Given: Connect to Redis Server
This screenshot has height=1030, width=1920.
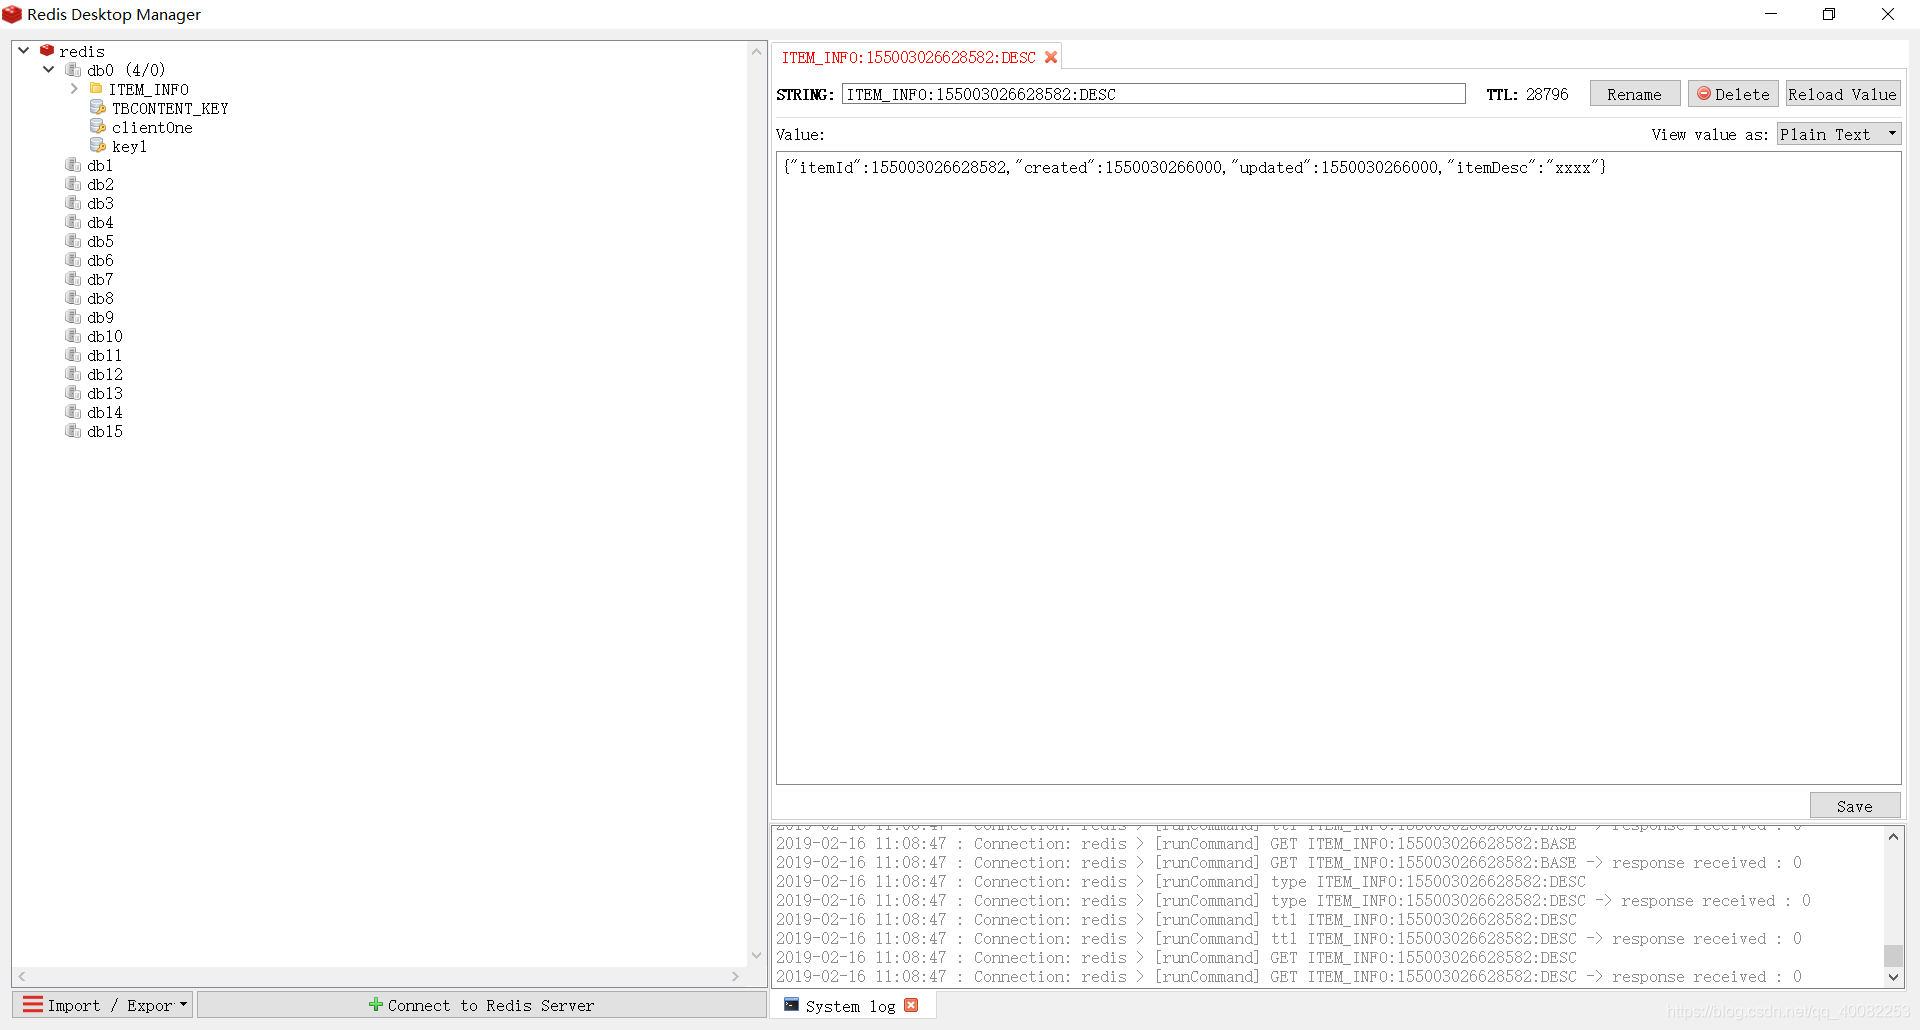Looking at the screenshot, I should tap(481, 1004).
